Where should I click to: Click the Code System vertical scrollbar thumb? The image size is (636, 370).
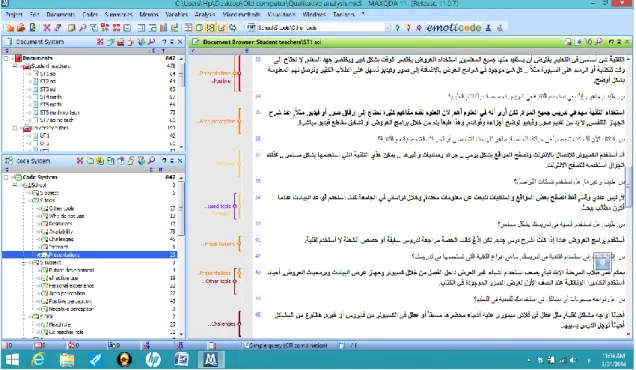point(181,208)
